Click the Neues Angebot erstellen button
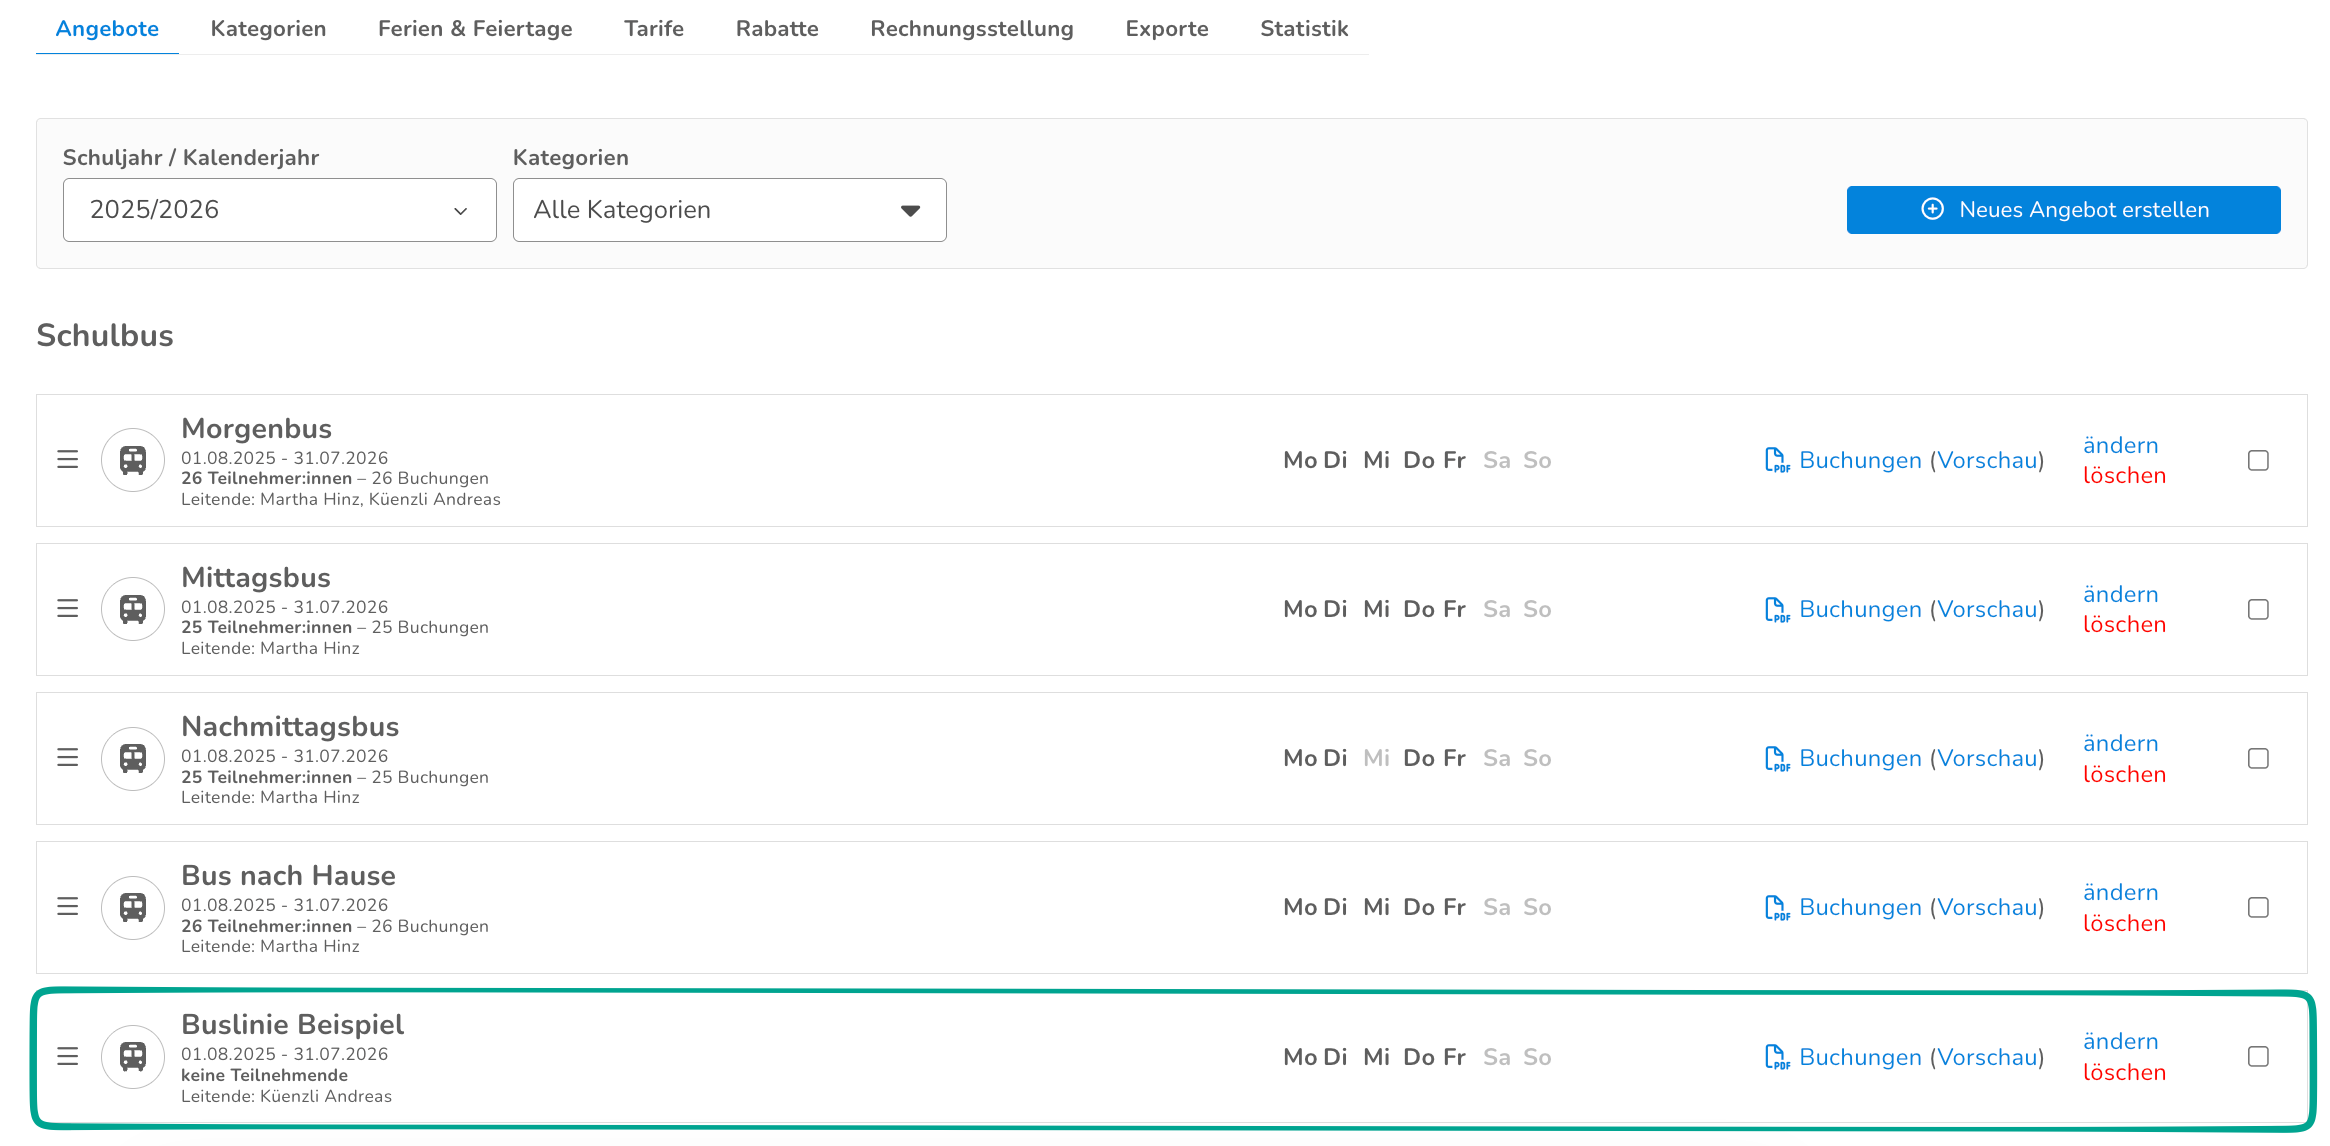2330x1146 pixels. [2063, 210]
